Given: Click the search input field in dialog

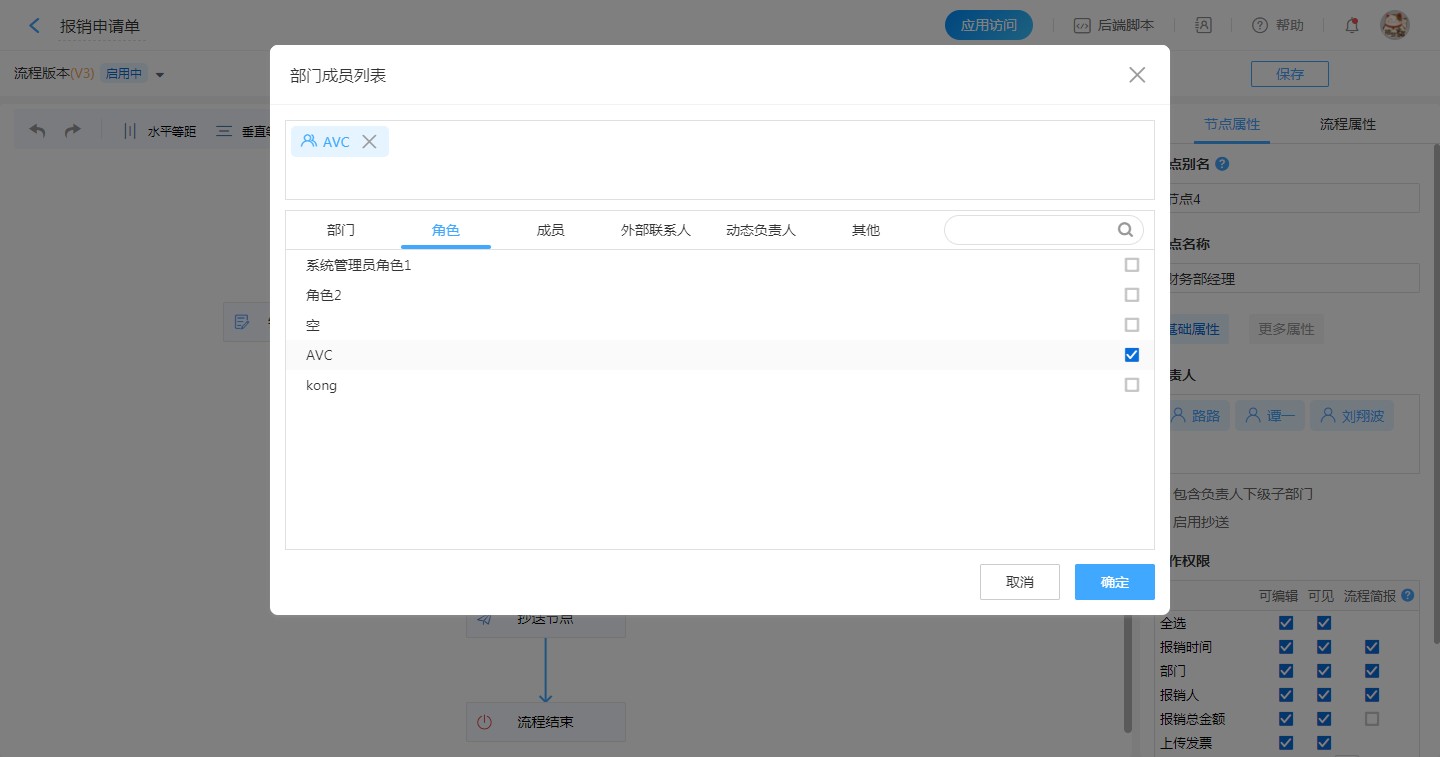Looking at the screenshot, I should 1030,230.
